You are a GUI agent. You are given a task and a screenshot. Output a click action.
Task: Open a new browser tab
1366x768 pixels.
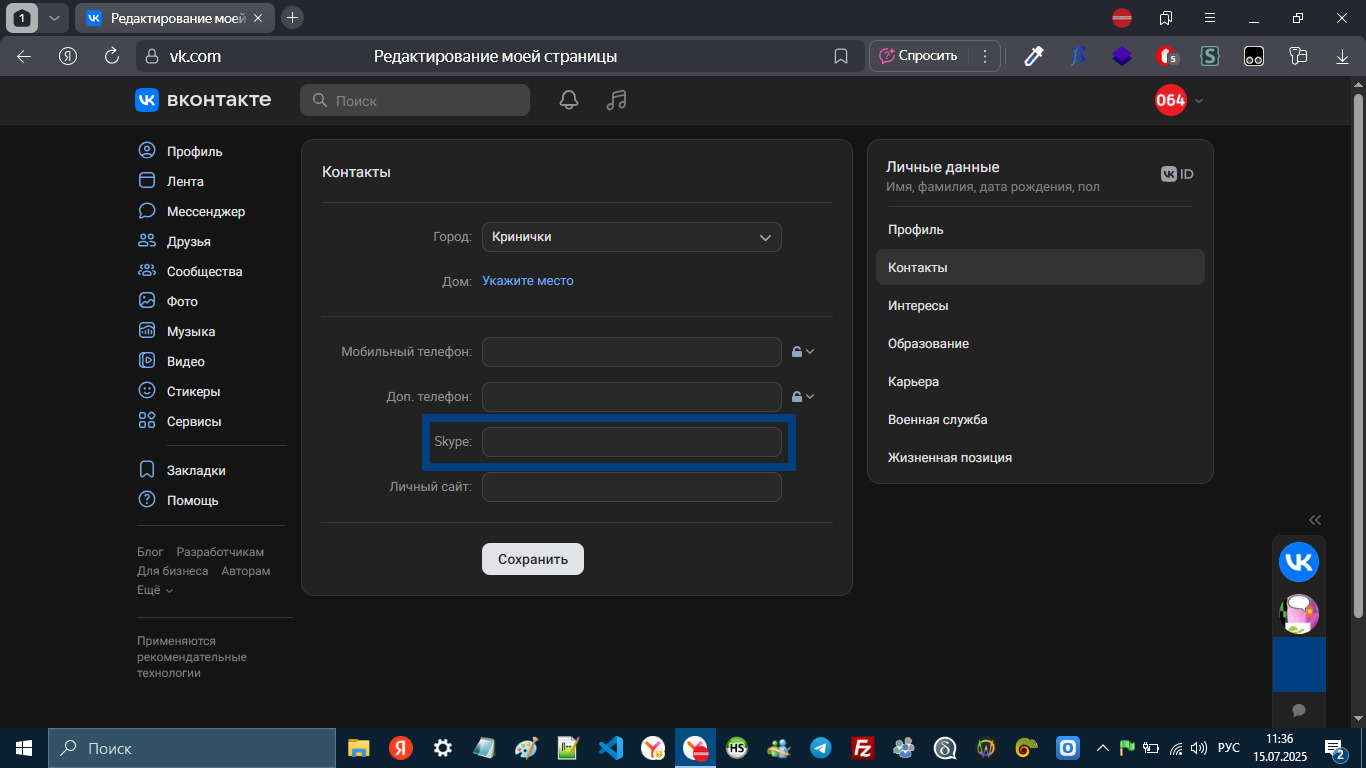(x=292, y=18)
